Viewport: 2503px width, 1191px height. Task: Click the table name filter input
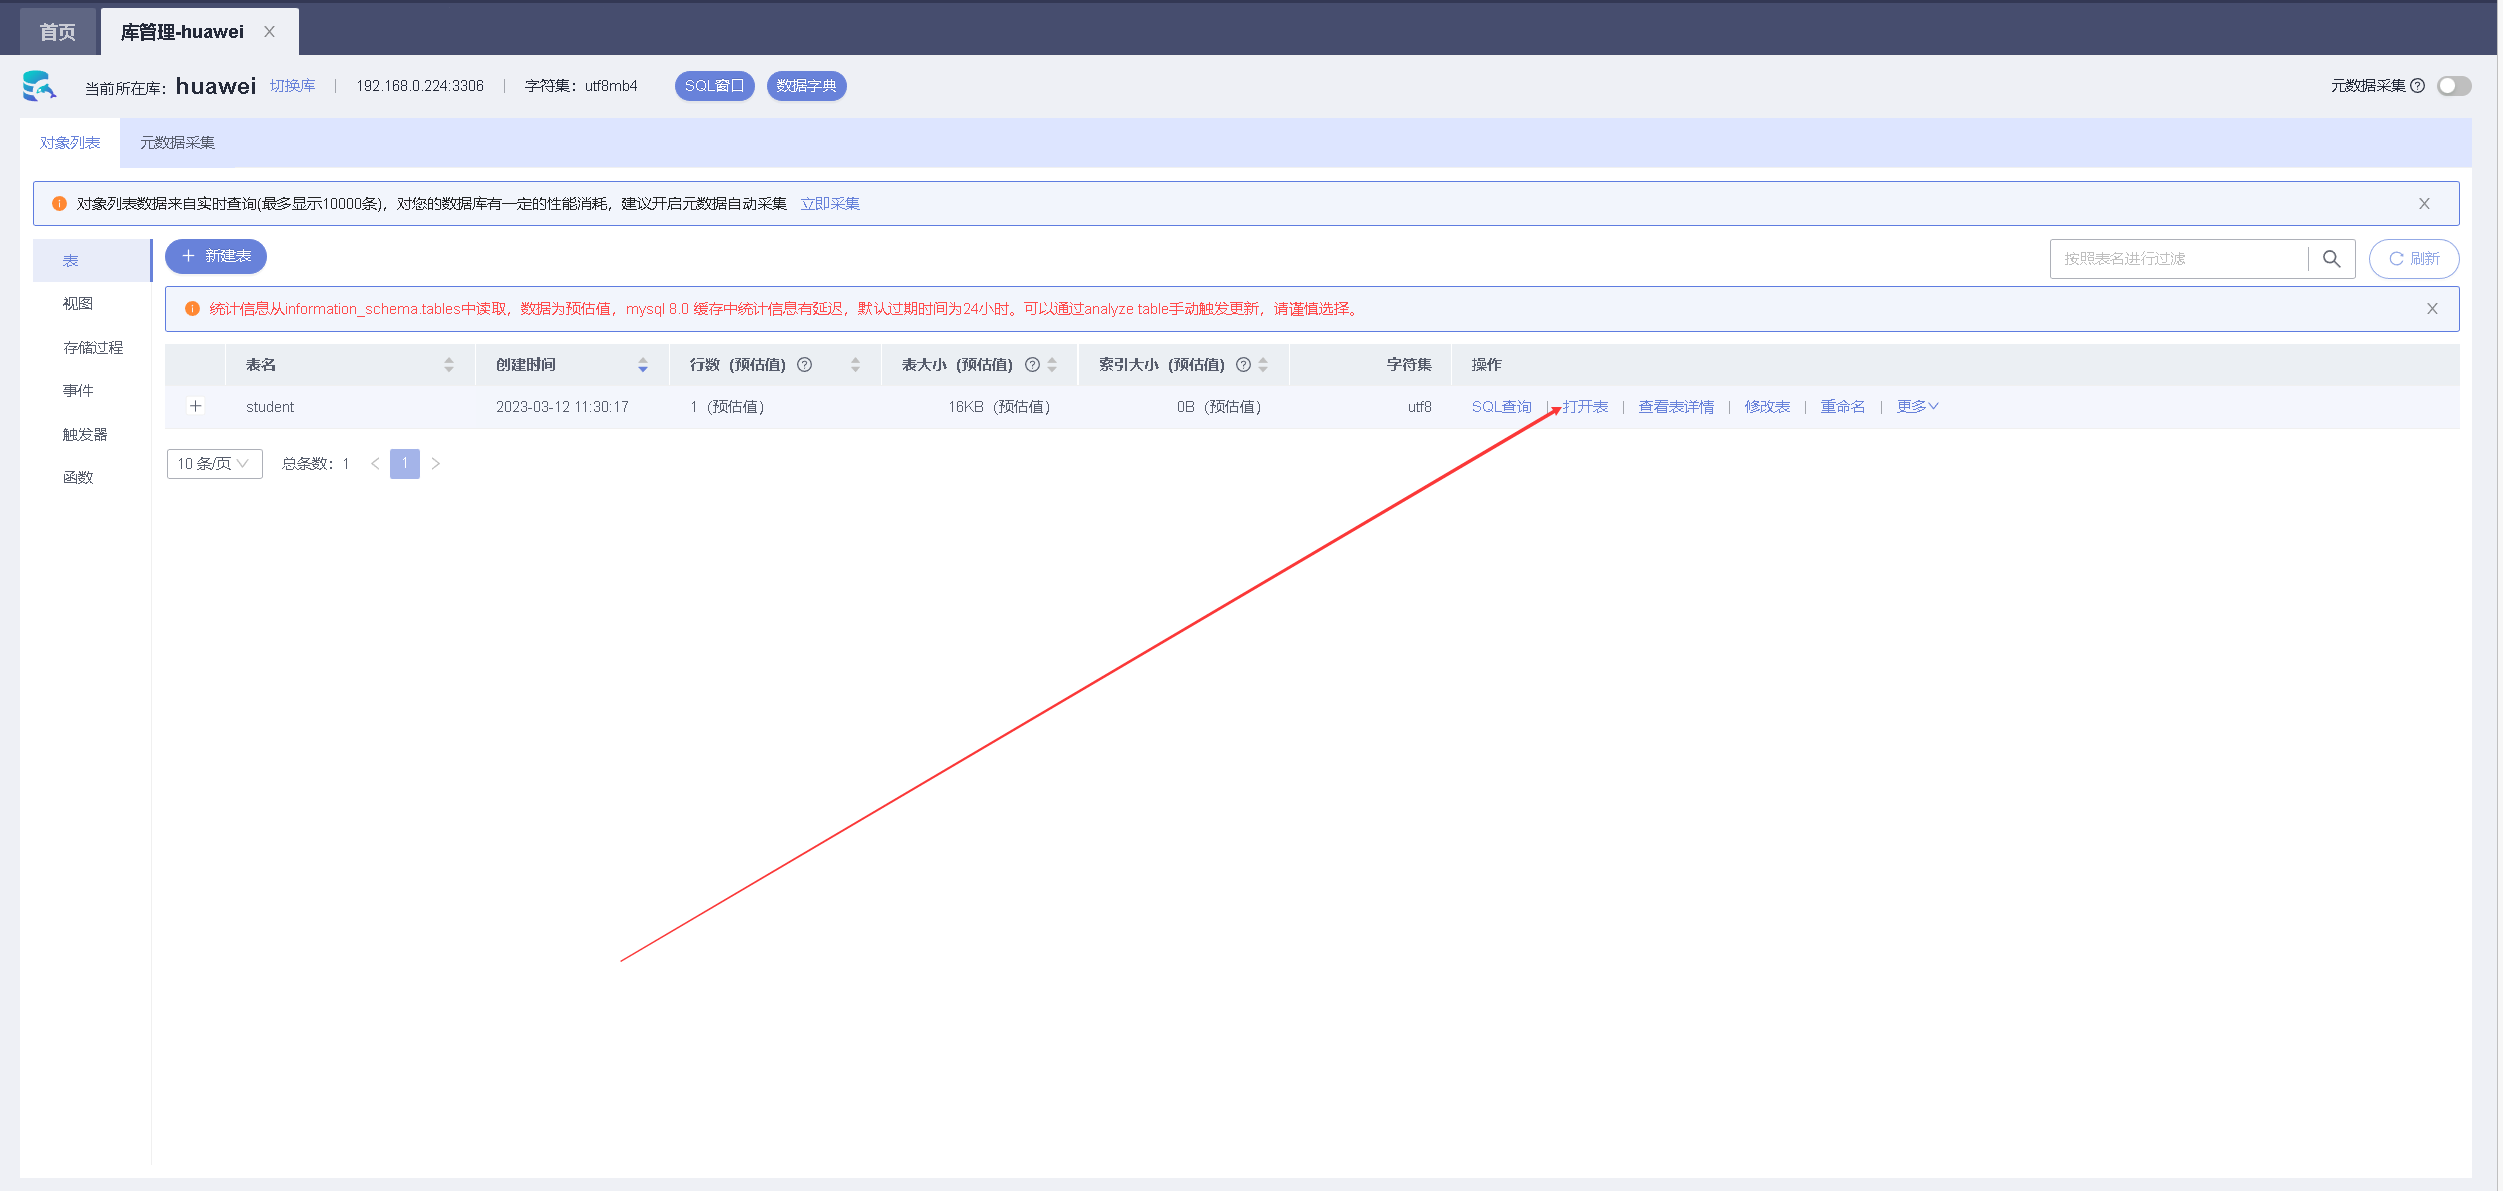click(2178, 259)
